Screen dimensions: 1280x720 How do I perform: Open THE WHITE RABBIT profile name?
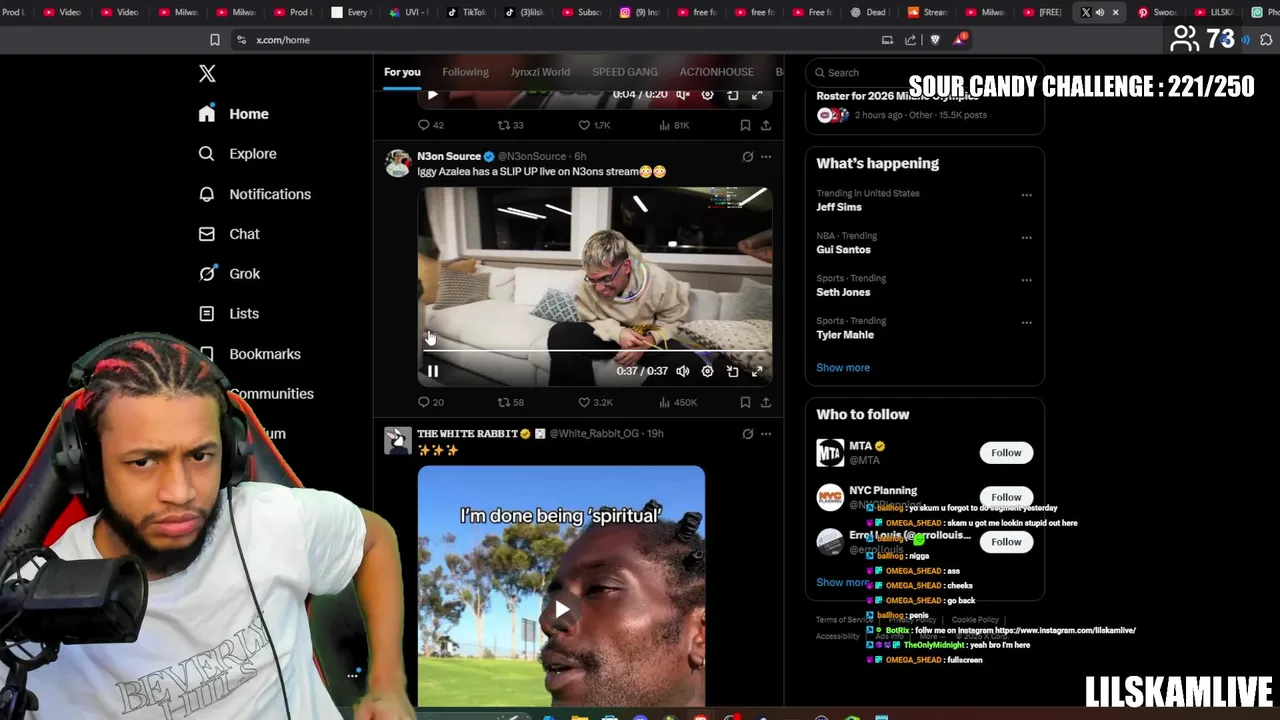click(x=467, y=433)
